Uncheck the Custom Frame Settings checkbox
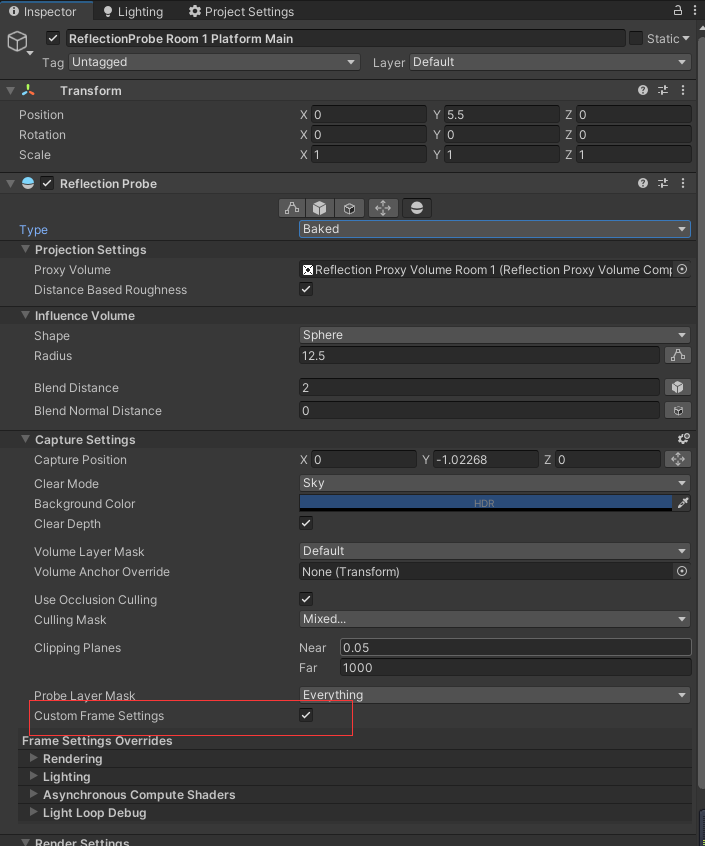 tap(305, 715)
